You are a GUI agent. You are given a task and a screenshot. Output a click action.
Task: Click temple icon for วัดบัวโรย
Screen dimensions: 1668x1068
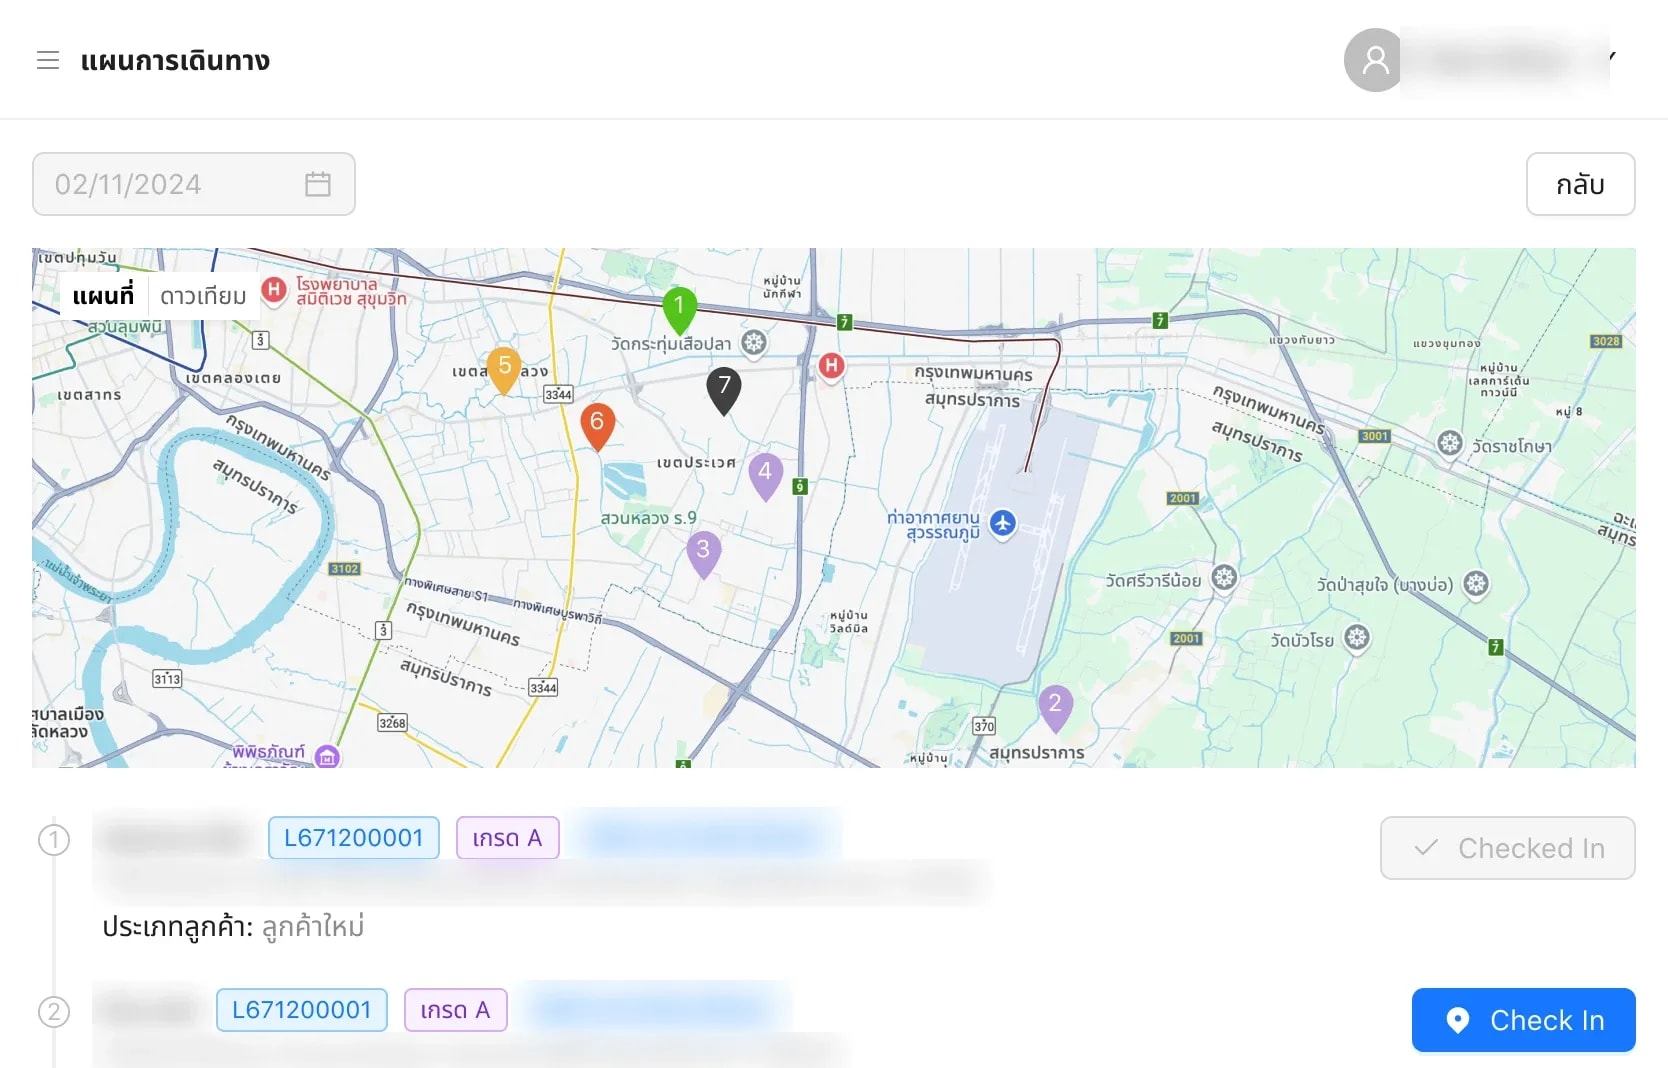tap(1357, 638)
